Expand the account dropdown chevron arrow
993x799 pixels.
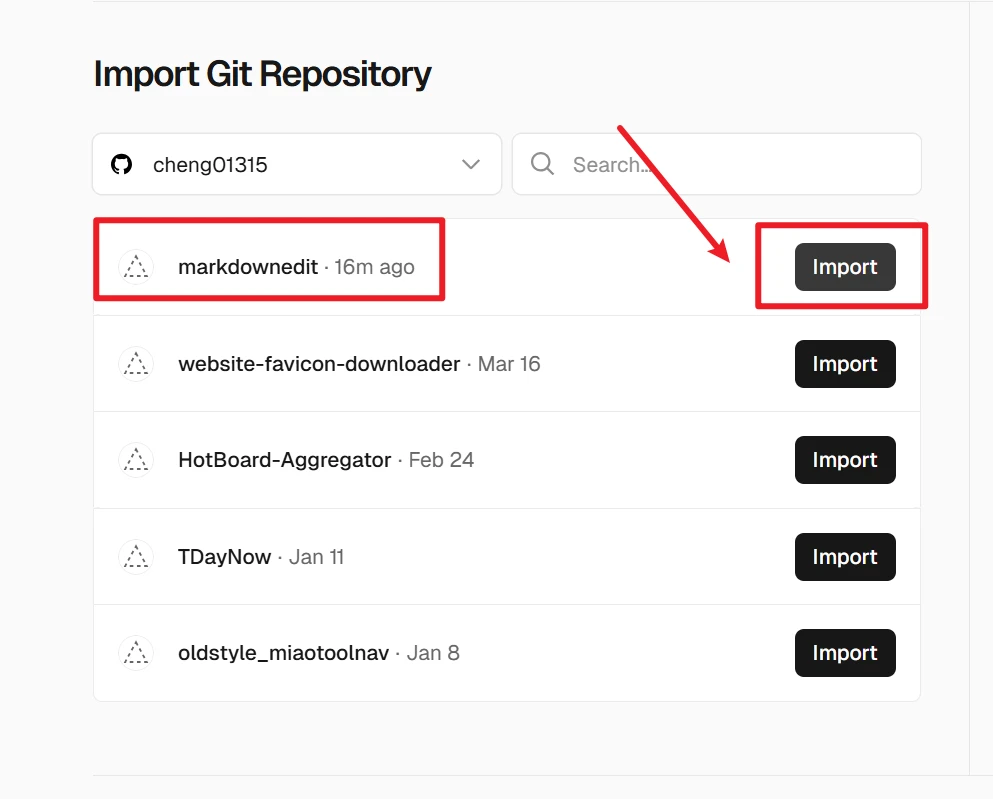click(471, 165)
